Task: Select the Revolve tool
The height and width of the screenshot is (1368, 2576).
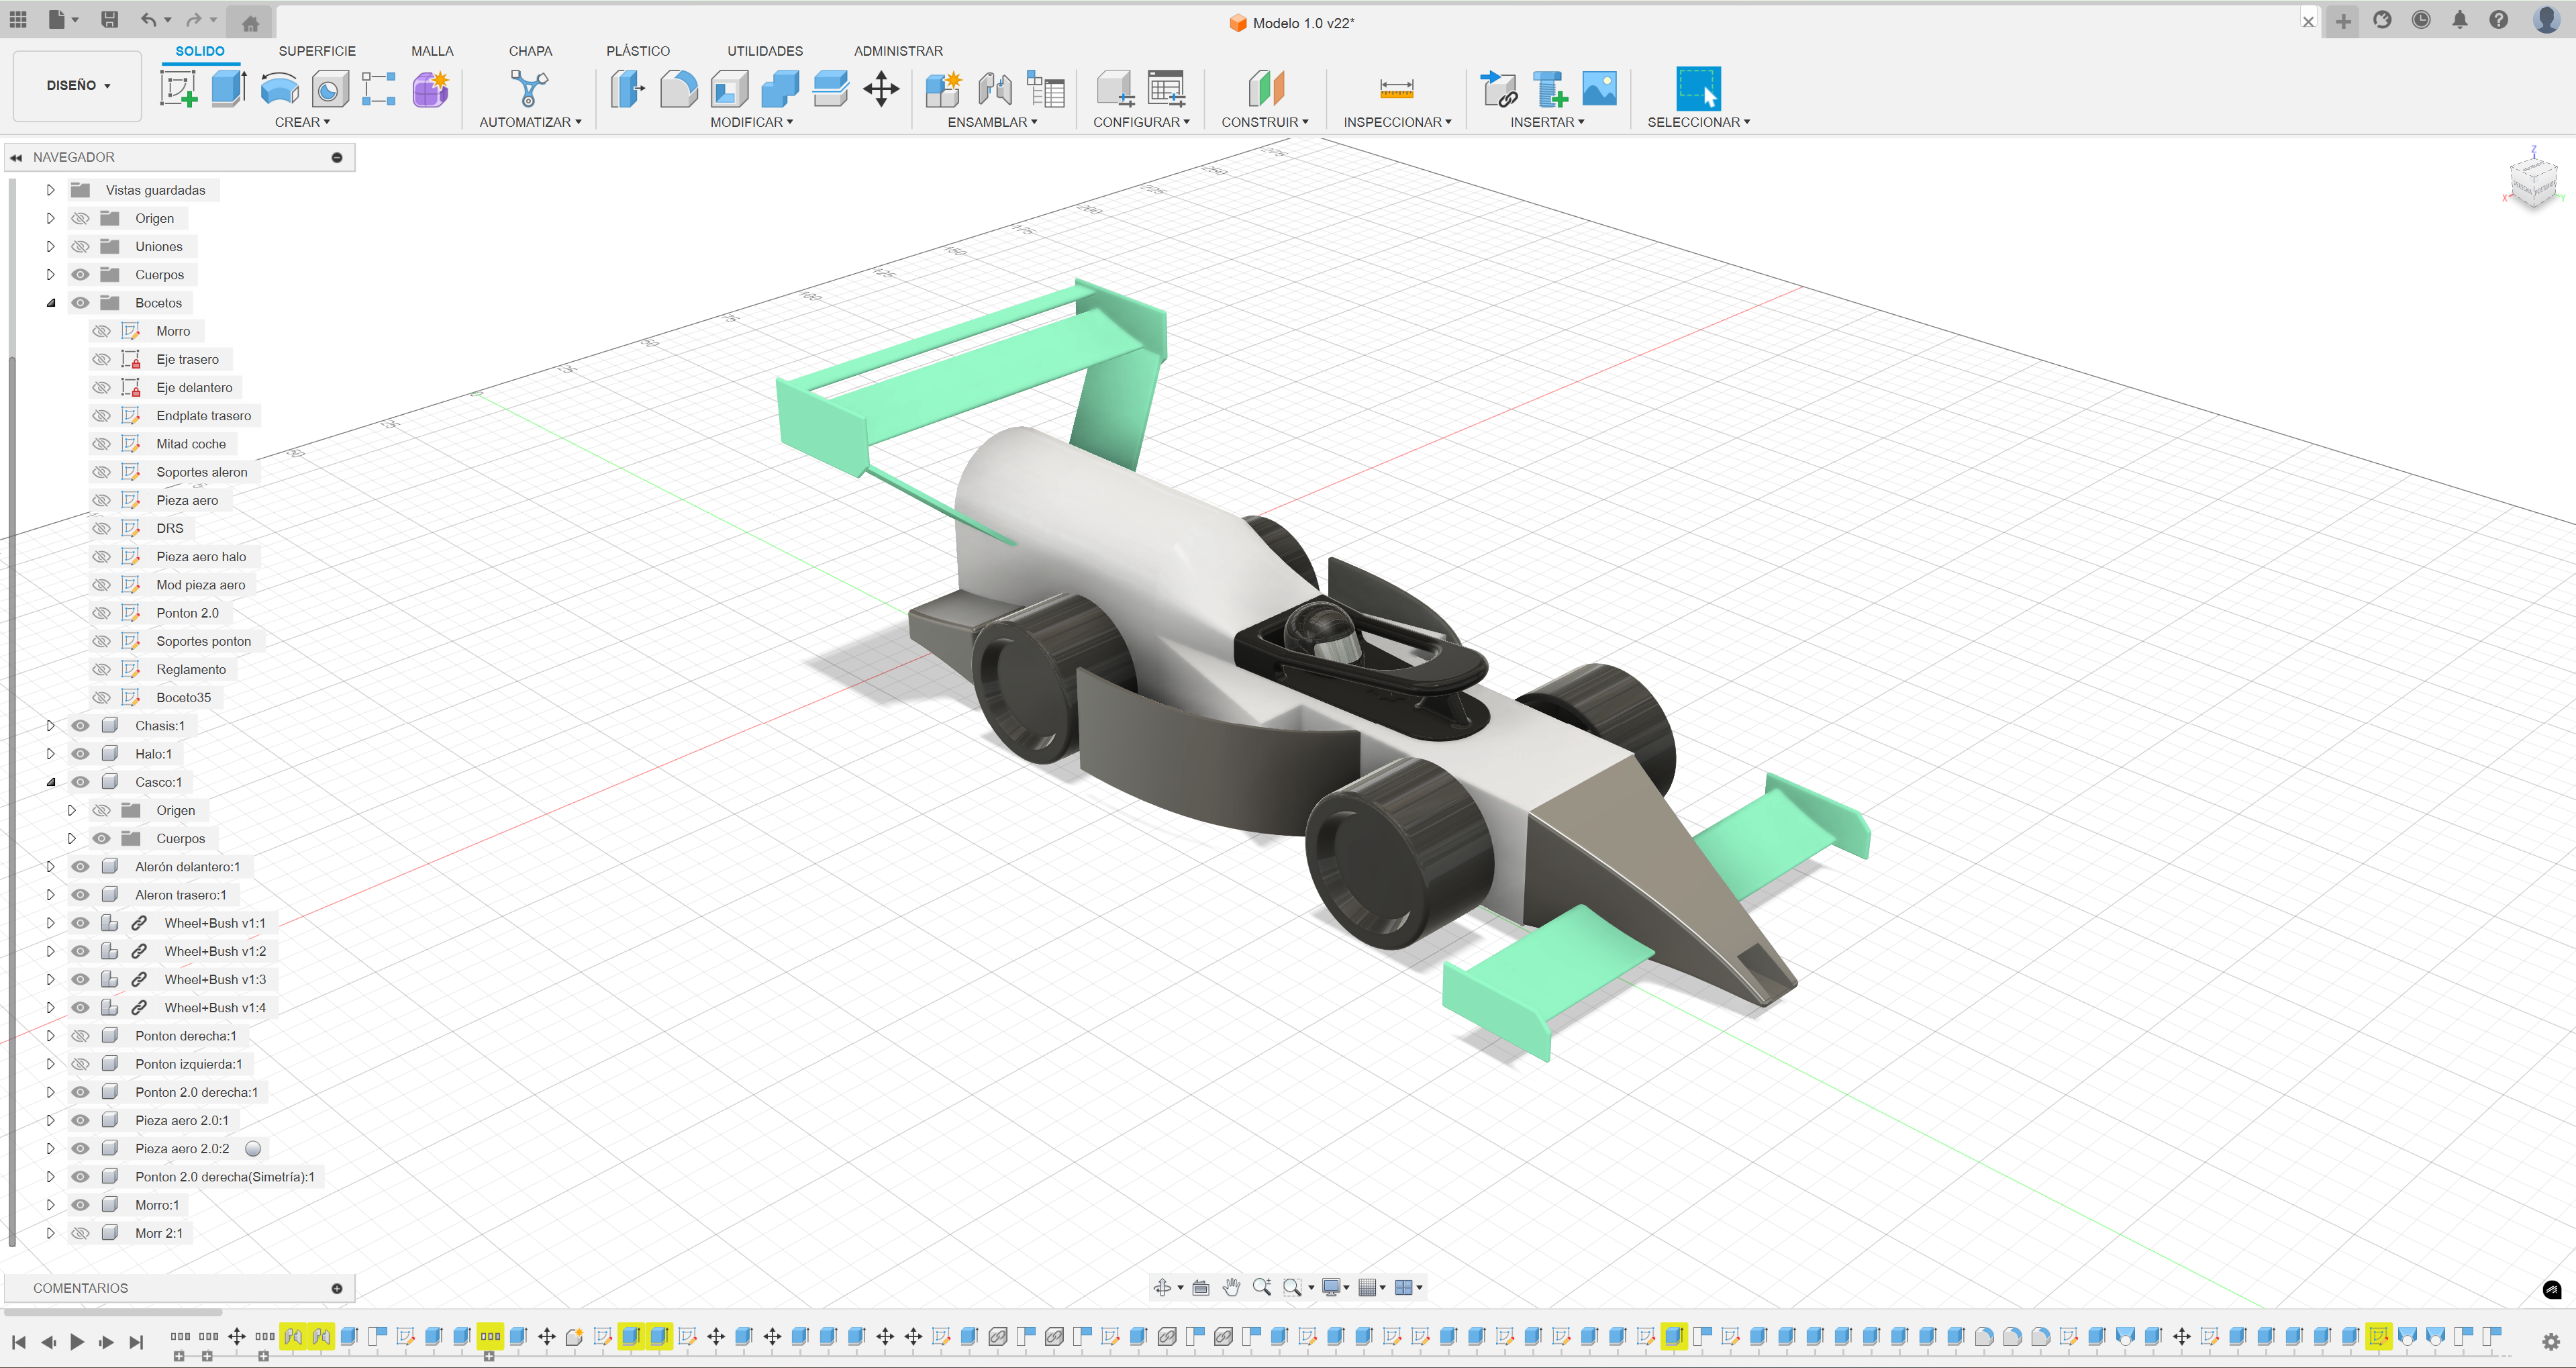Action: pyautogui.click(x=279, y=88)
